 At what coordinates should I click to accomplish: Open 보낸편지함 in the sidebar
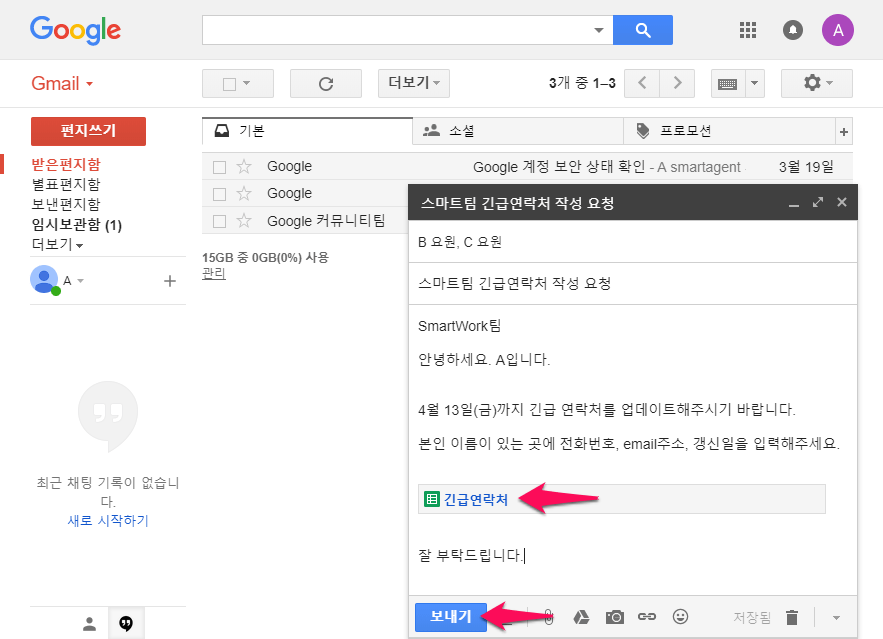(66, 204)
